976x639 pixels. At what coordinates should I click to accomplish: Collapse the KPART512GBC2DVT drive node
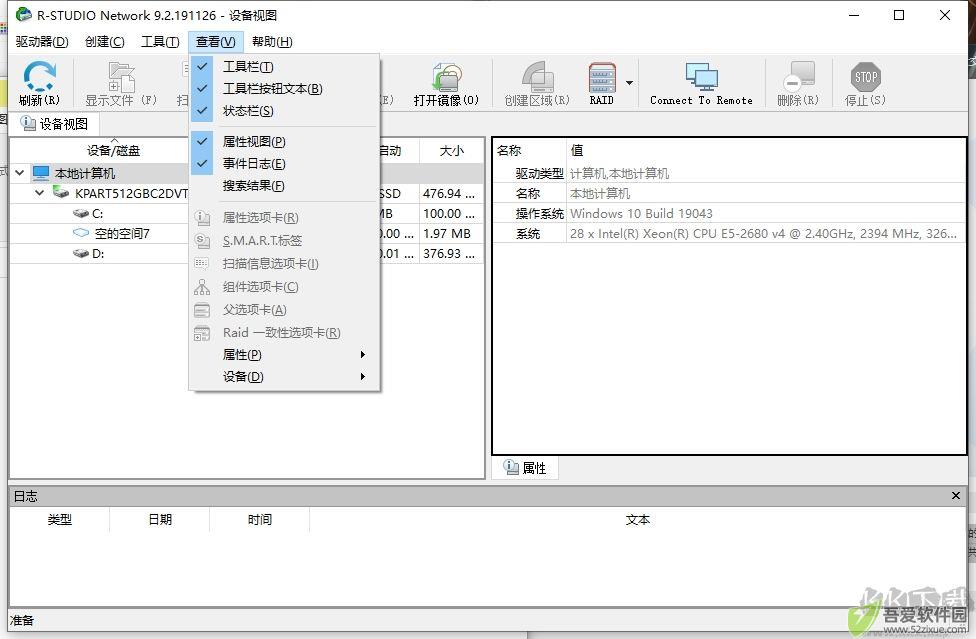point(40,193)
